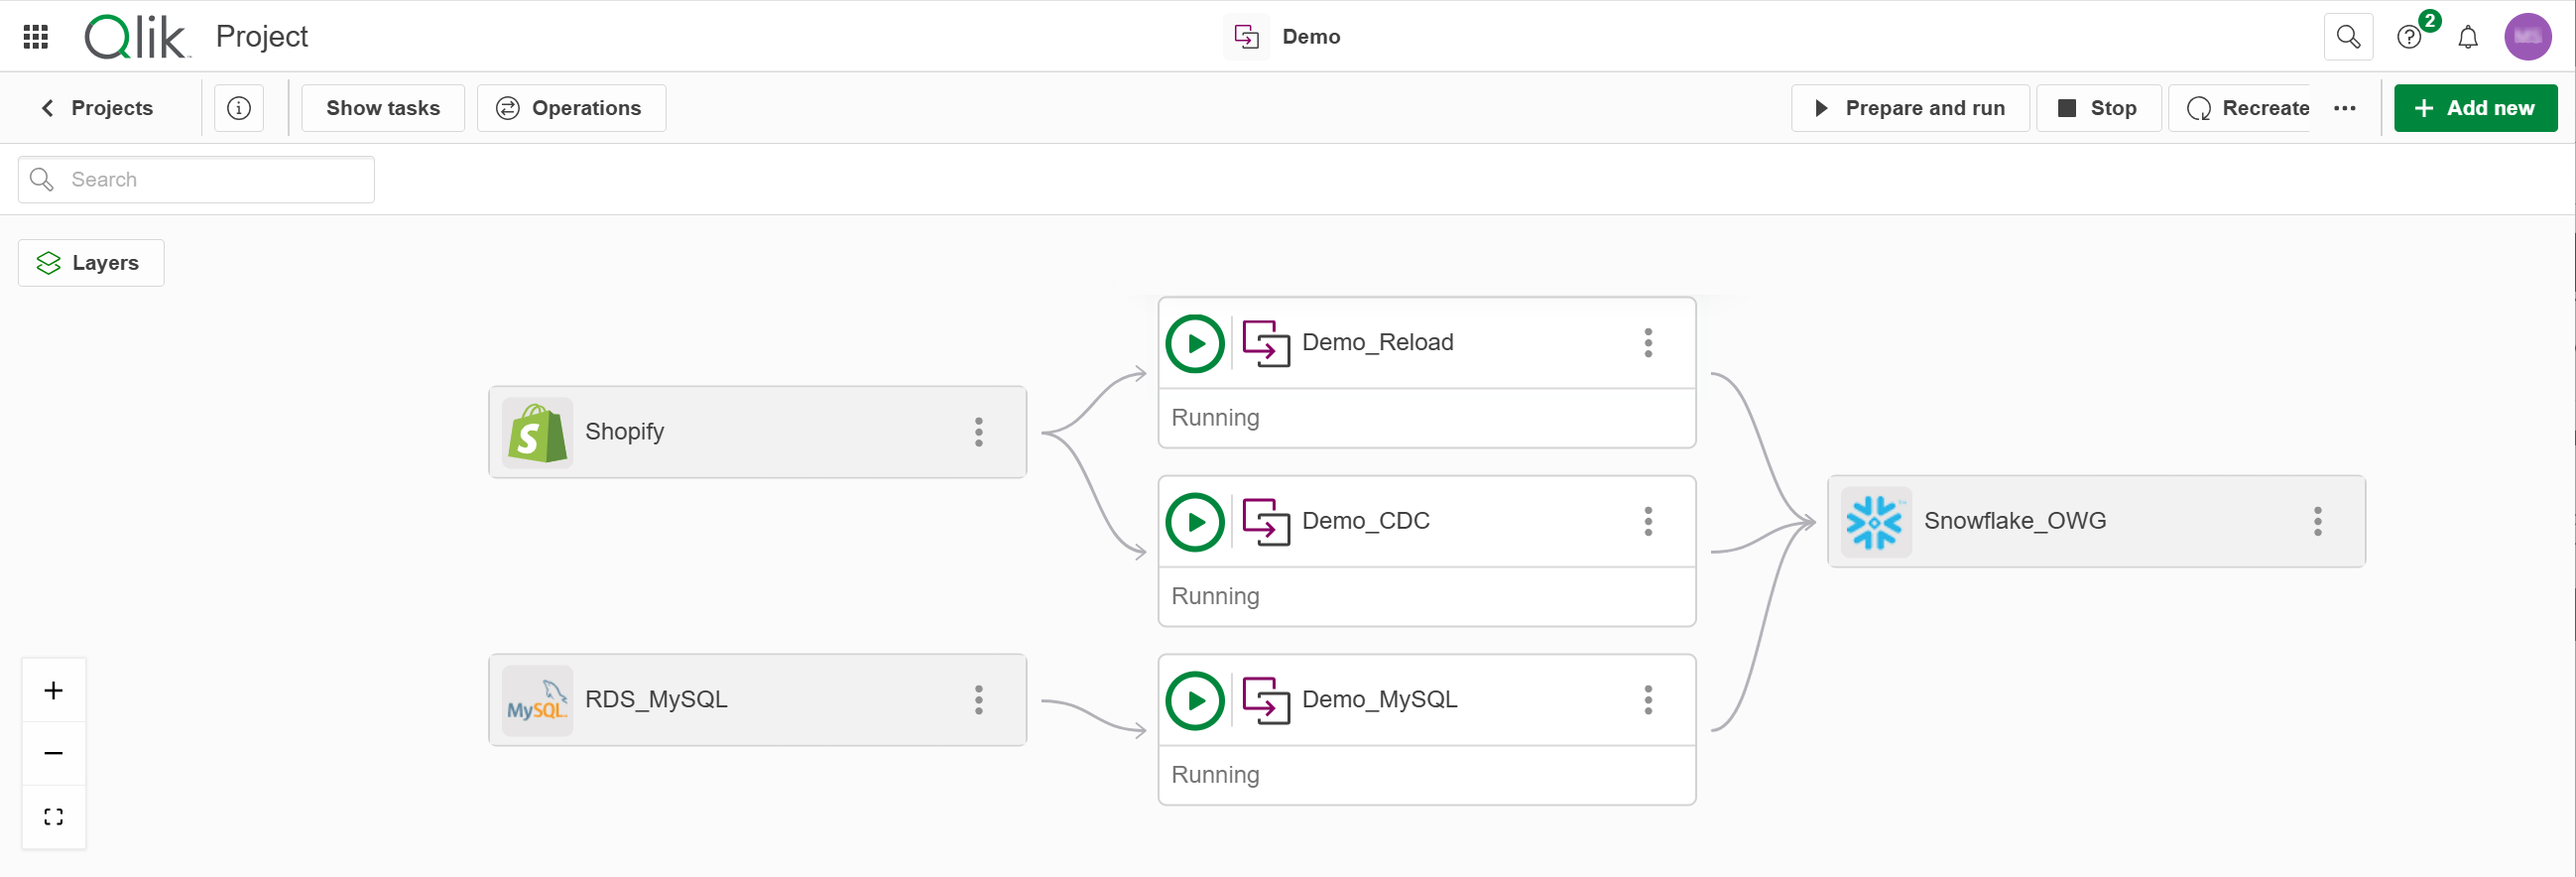This screenshot has height=877, width=2576.
Task: Go back to Projects
Action: 98,108
